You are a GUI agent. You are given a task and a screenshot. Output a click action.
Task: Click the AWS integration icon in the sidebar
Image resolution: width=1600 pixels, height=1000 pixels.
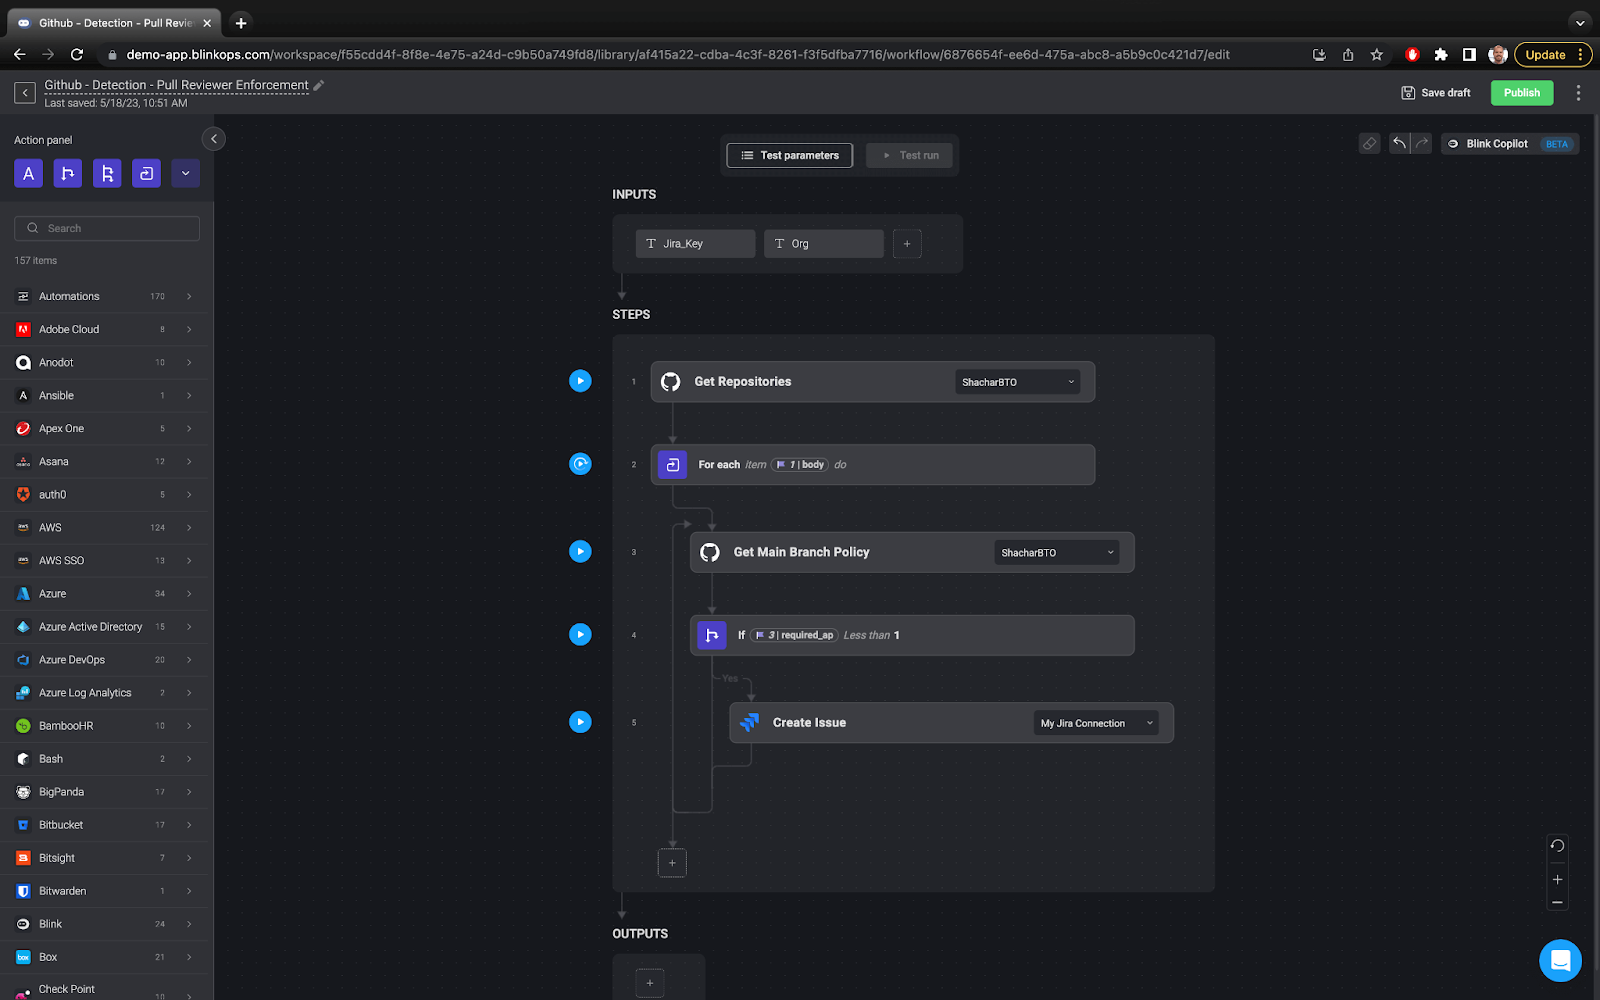click(23, 527)
